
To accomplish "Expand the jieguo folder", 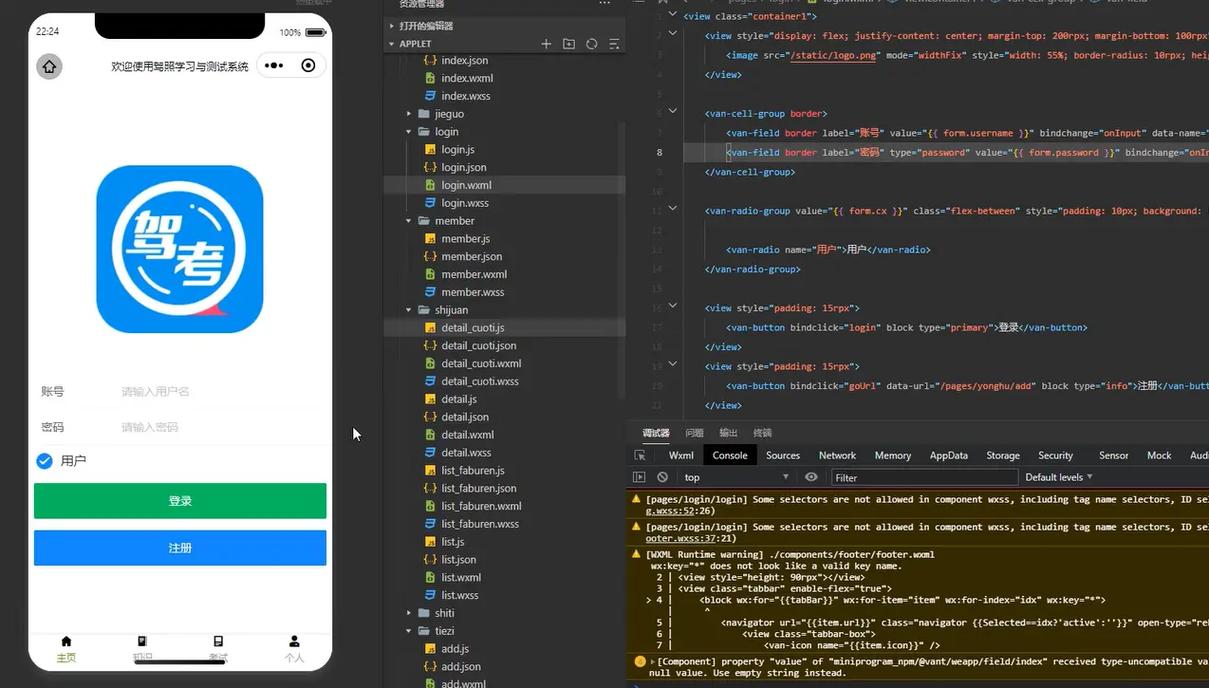I will coord(449,114).
